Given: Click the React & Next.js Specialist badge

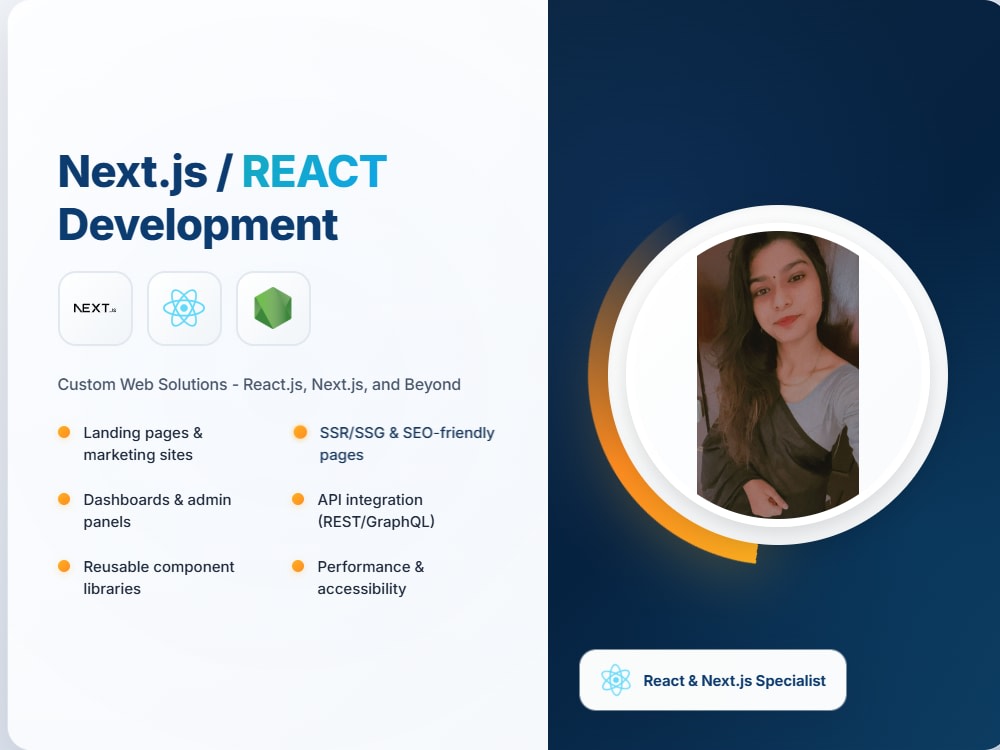Looking at the screenshot, I should tap(712, 680).
